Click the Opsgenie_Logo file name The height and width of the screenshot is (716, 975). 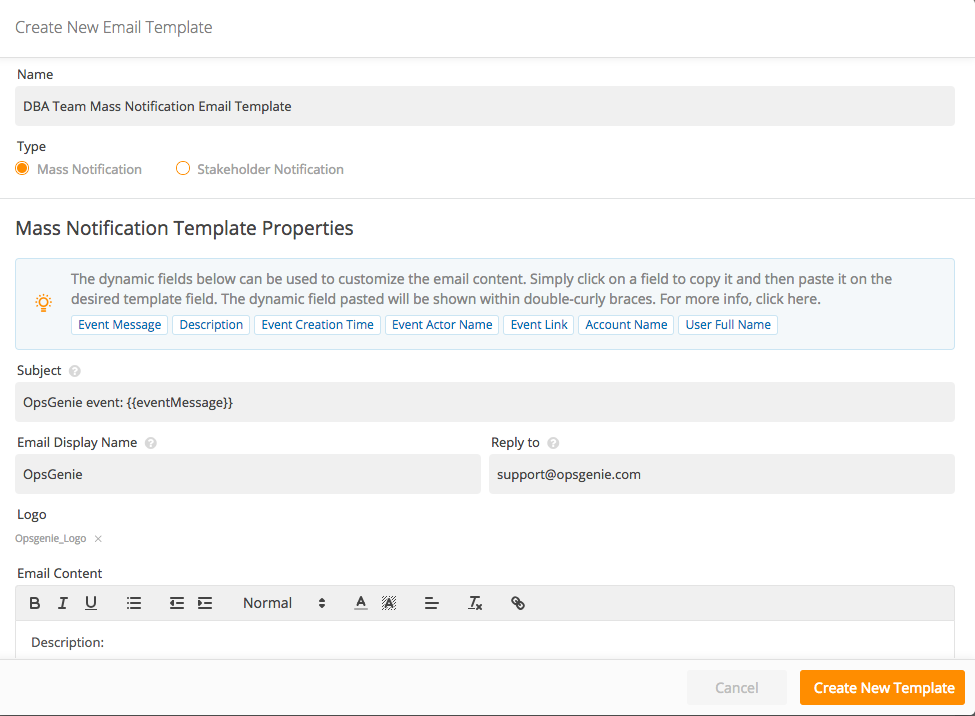tap(50, 539)
